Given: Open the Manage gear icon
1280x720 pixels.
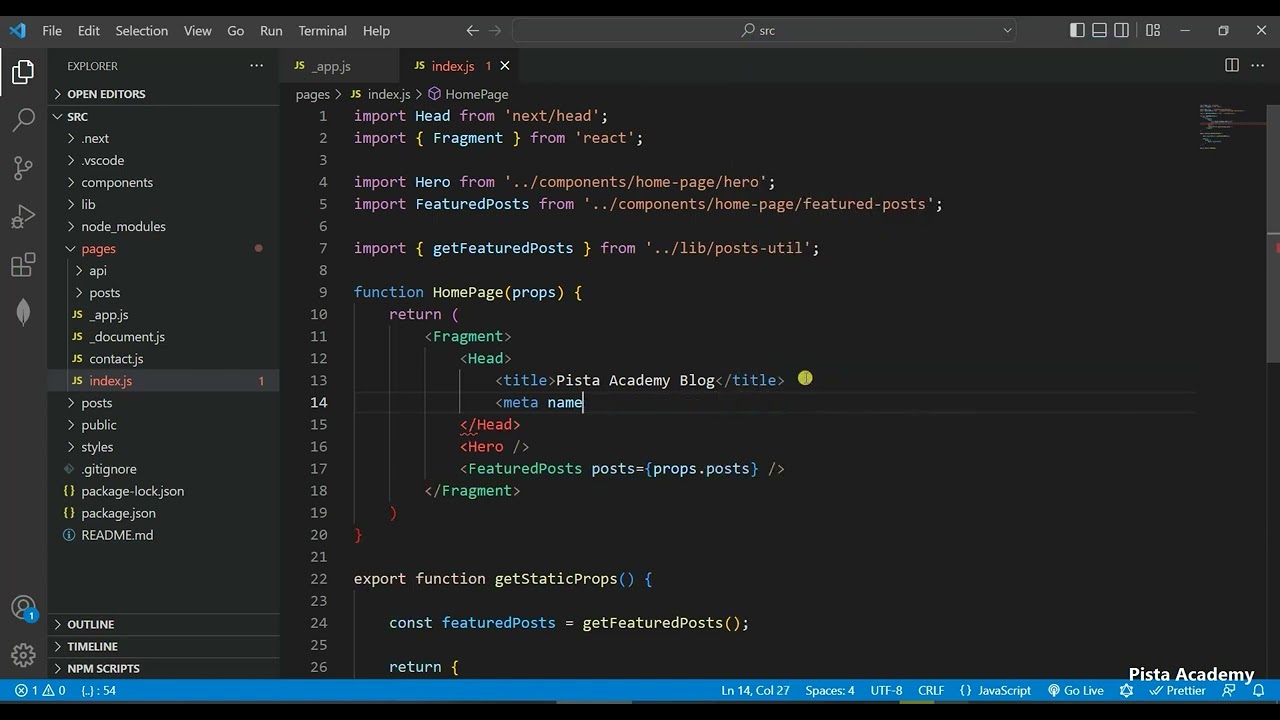Looking at the screenshot, I should (x=23, y=656).
